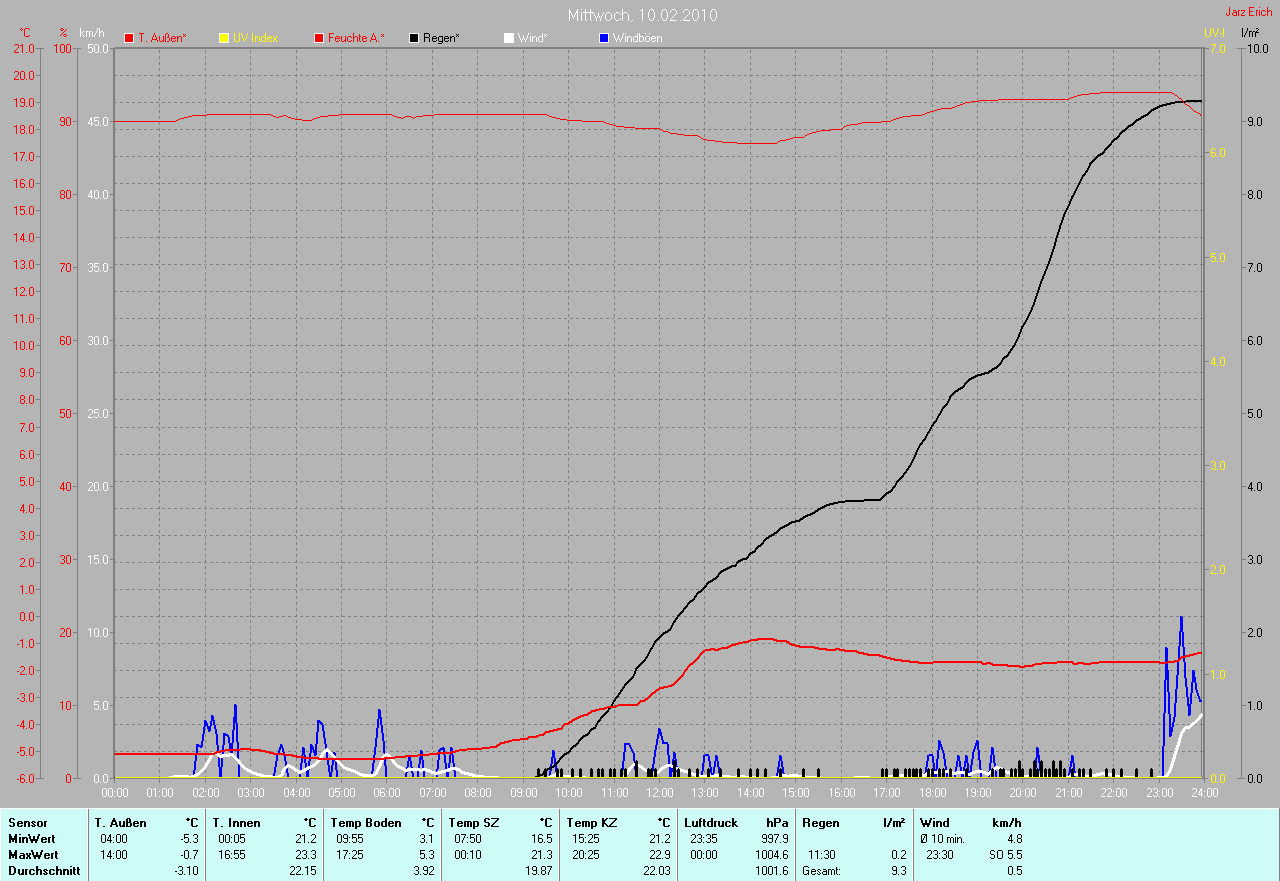1280x881 pixels.
Task: Click the Luftdruck average value 1001.6
Action: 771,871
